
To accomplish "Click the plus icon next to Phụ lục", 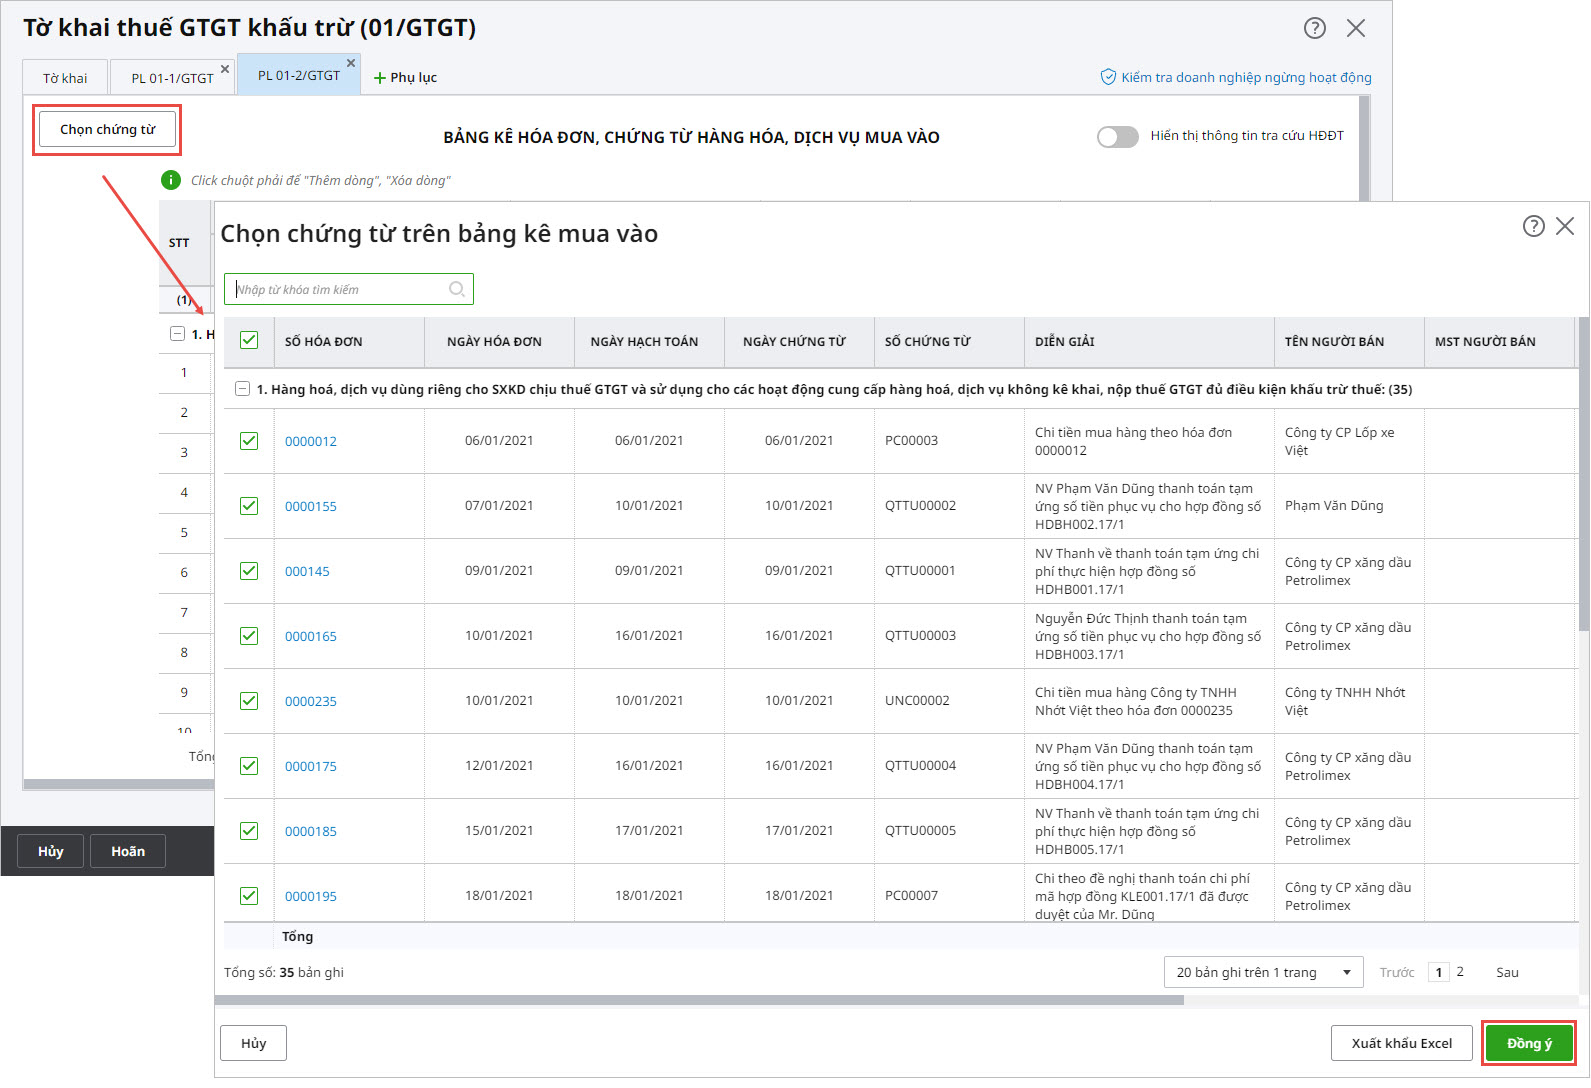I will tap(380, 78).
